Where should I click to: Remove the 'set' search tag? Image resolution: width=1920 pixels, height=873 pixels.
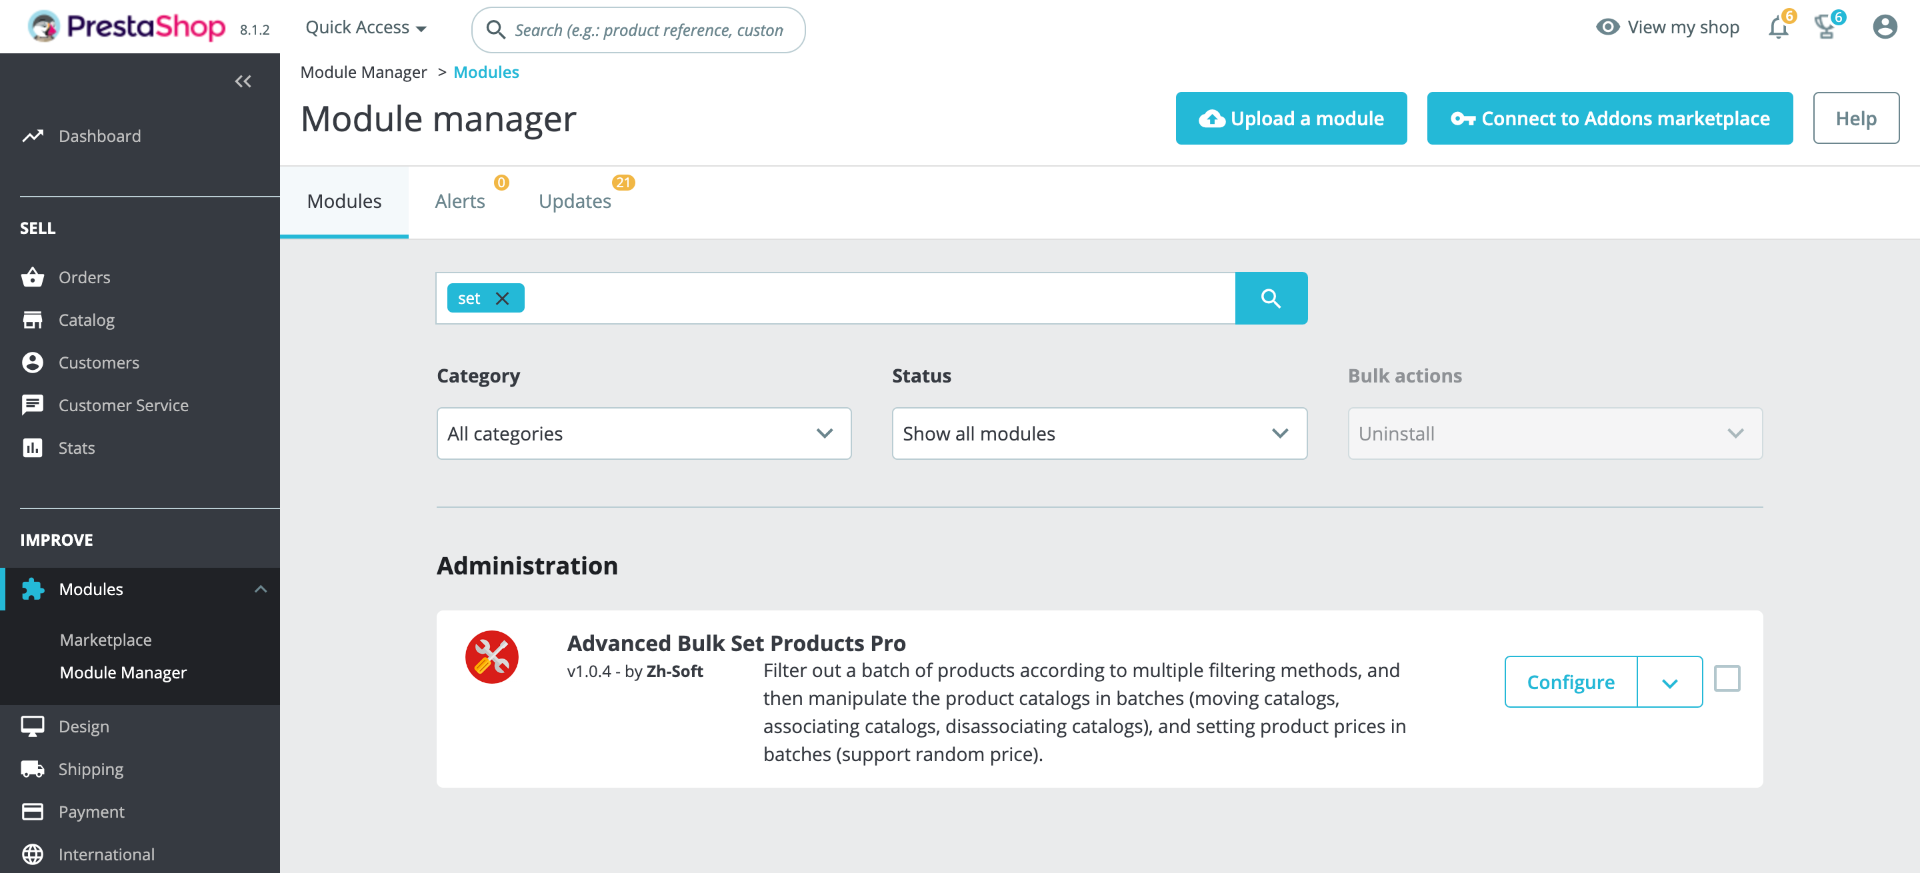[503, 298]
